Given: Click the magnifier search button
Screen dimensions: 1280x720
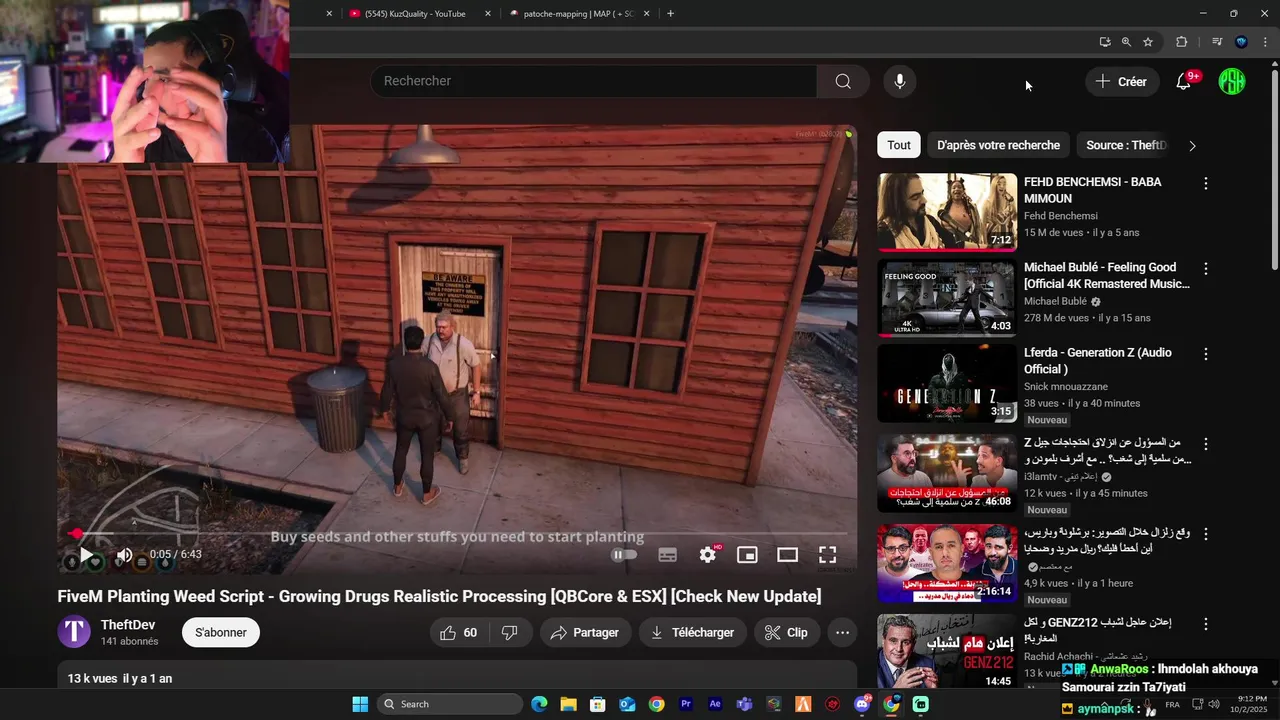Looking at the screenshot, I should pos(843,81).
